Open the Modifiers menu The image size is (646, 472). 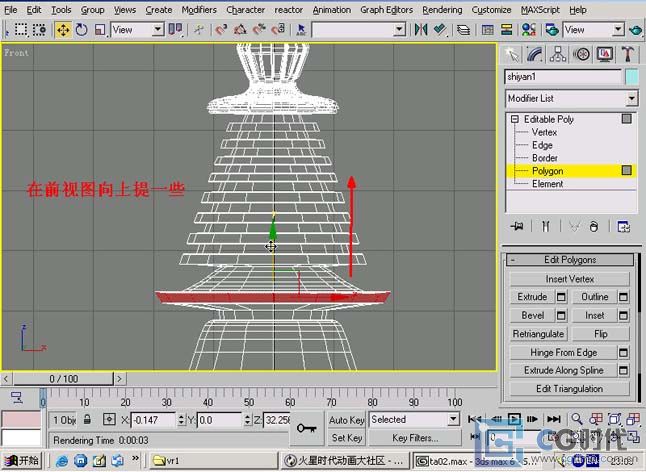click(x=199, y=9)
